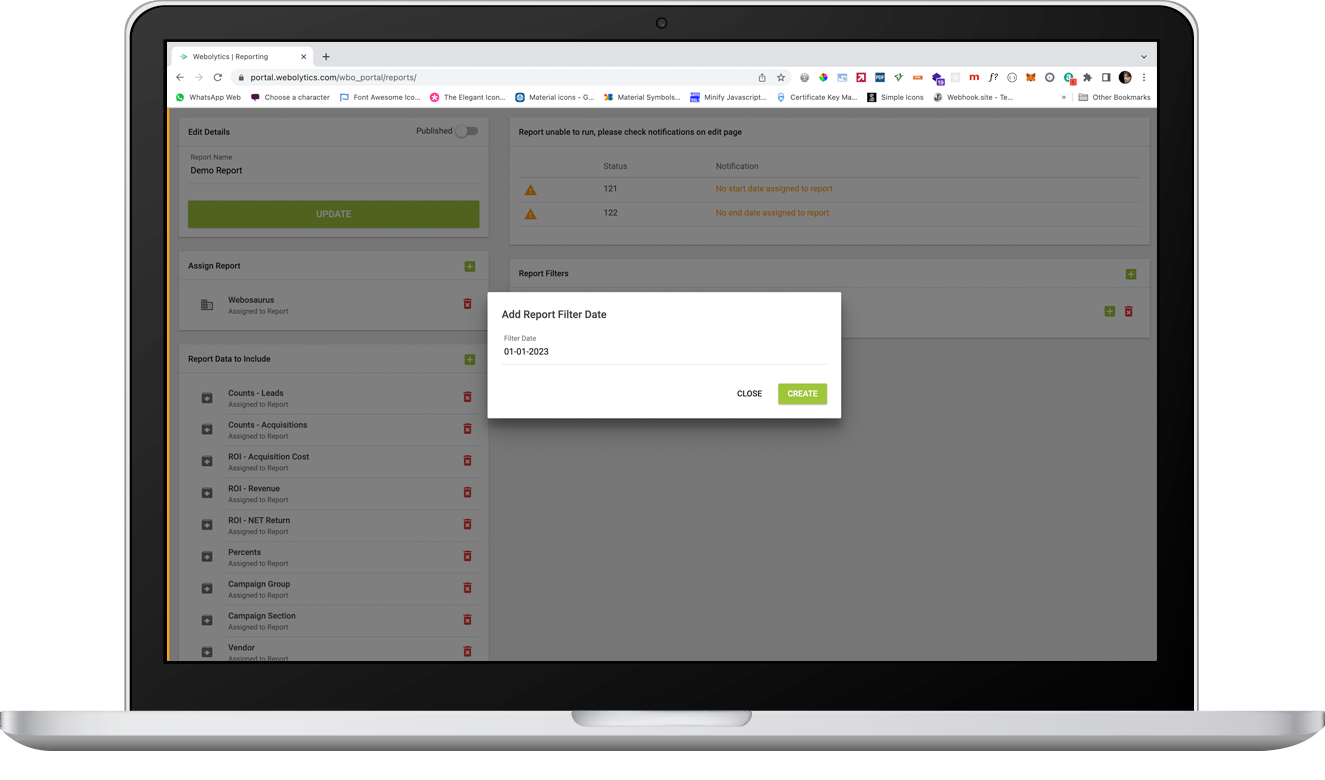This screenshot has height=780, width=1325.
Task: Add a new Report Filter plus icon
Action: (1131, 274)
